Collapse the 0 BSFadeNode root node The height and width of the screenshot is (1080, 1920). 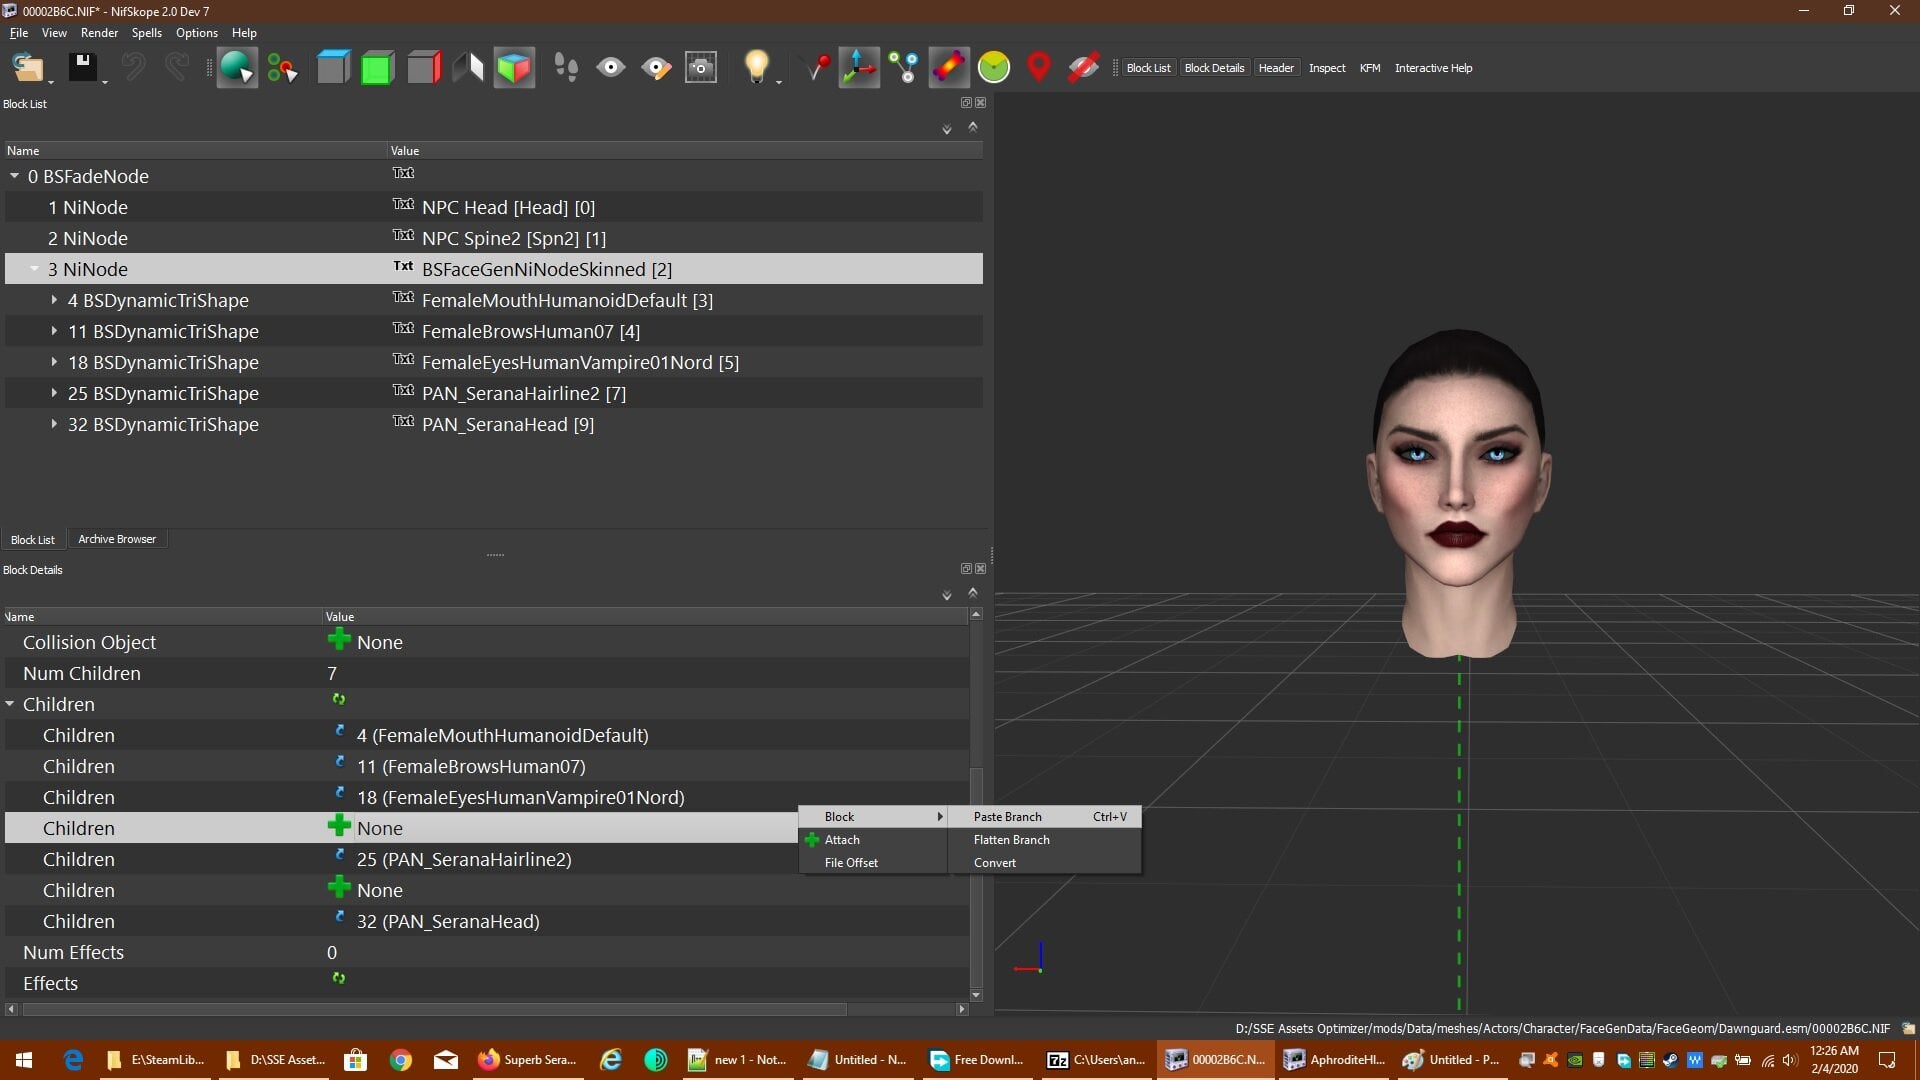14,176
